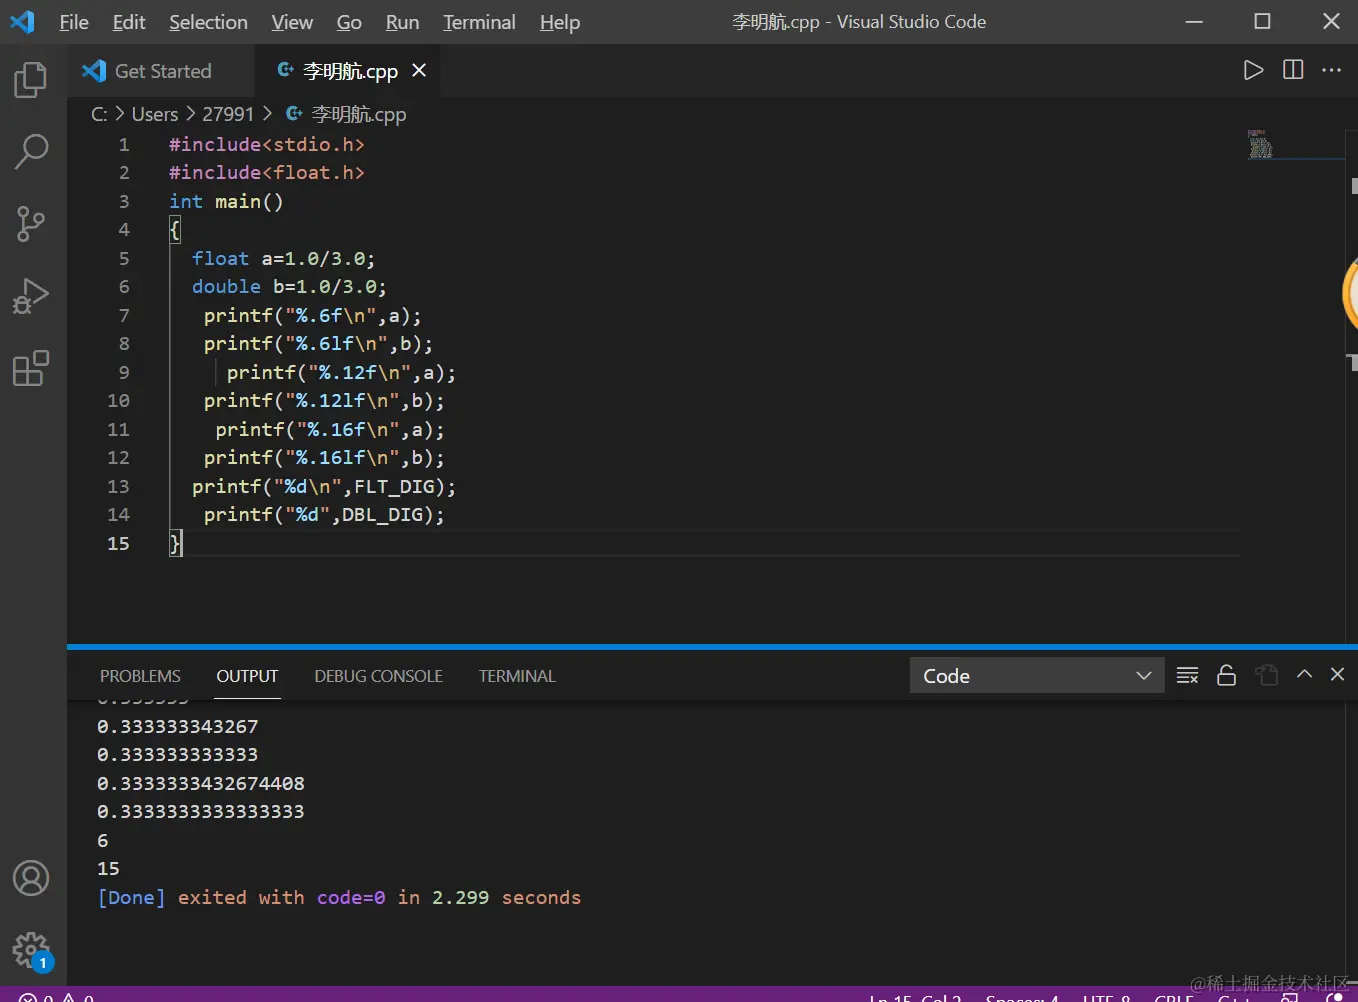Maximize the bottom panel size

[x=1304, y=674]
